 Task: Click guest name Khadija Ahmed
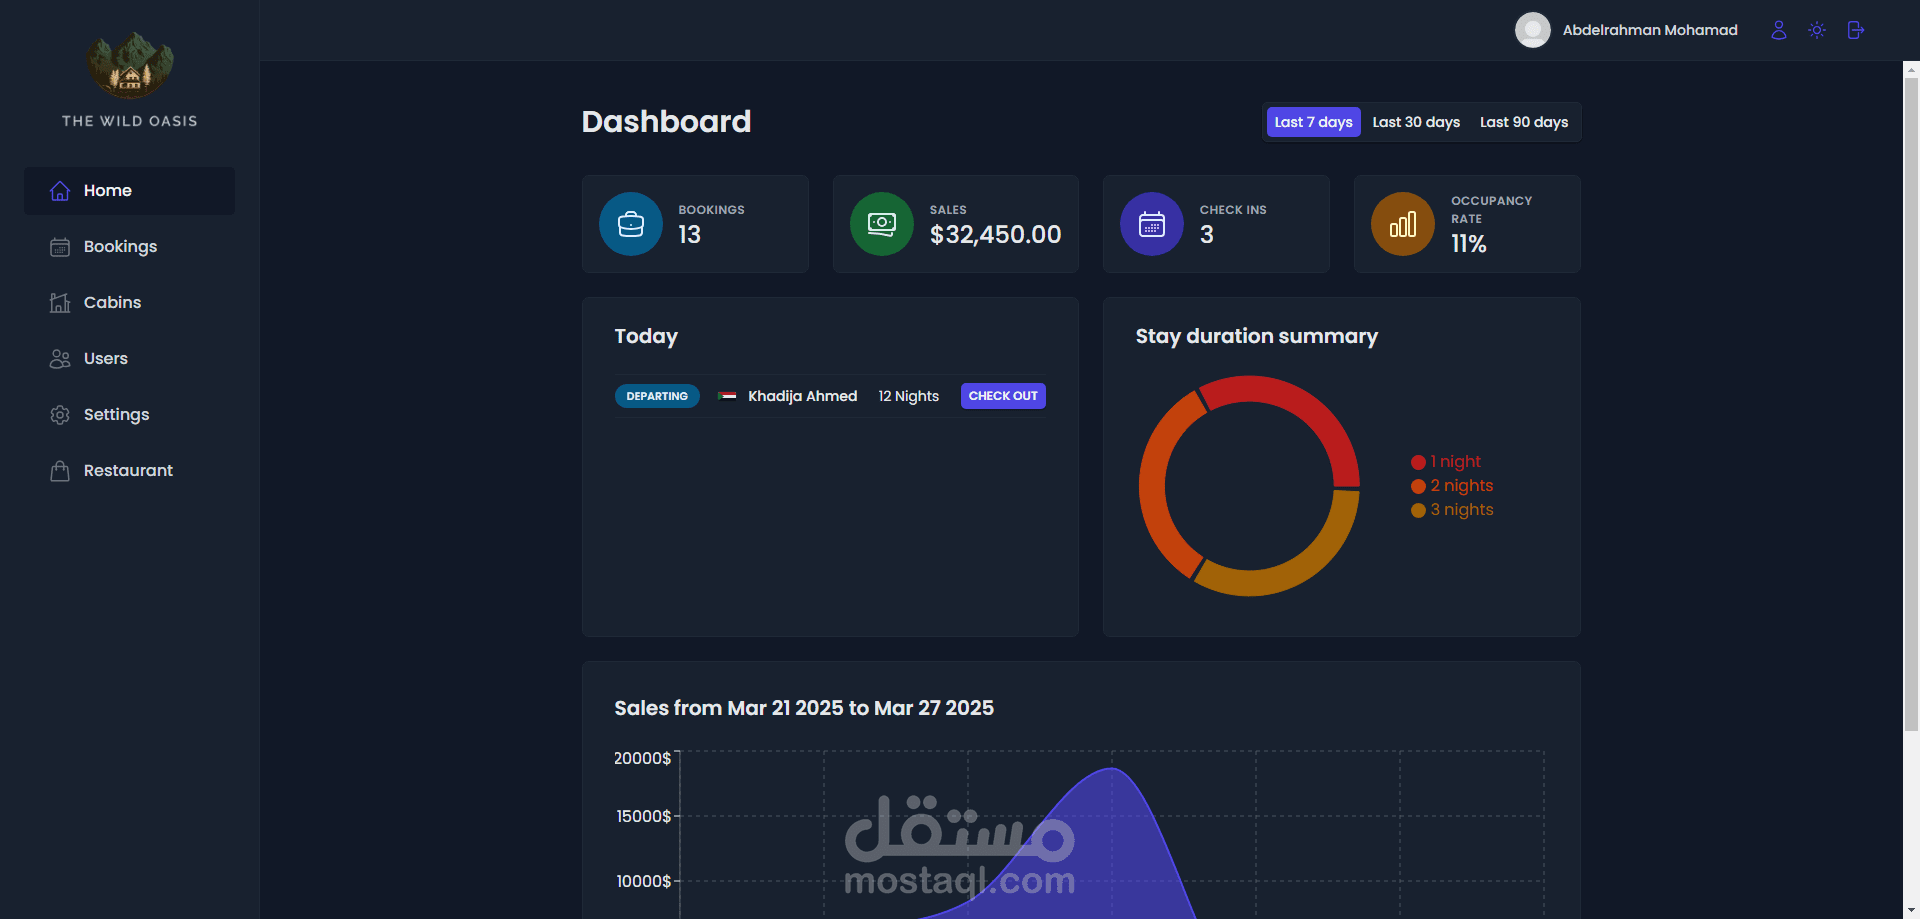802,396
